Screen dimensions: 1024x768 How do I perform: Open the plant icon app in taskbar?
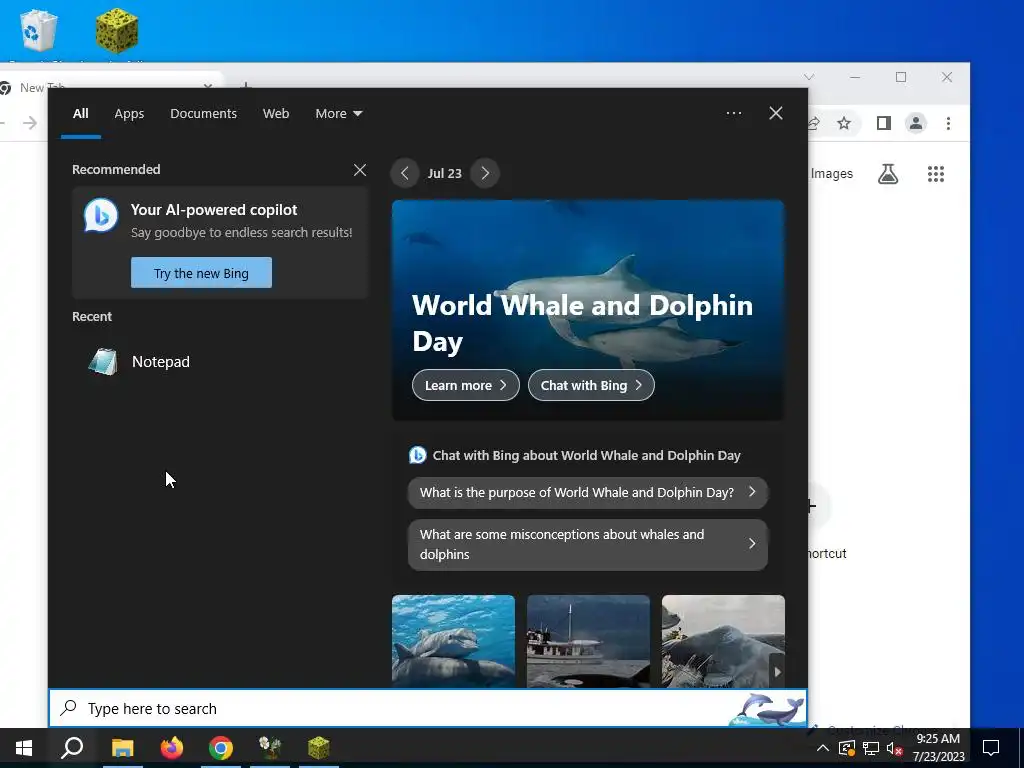pyautogui.click(x=270, y=748)
